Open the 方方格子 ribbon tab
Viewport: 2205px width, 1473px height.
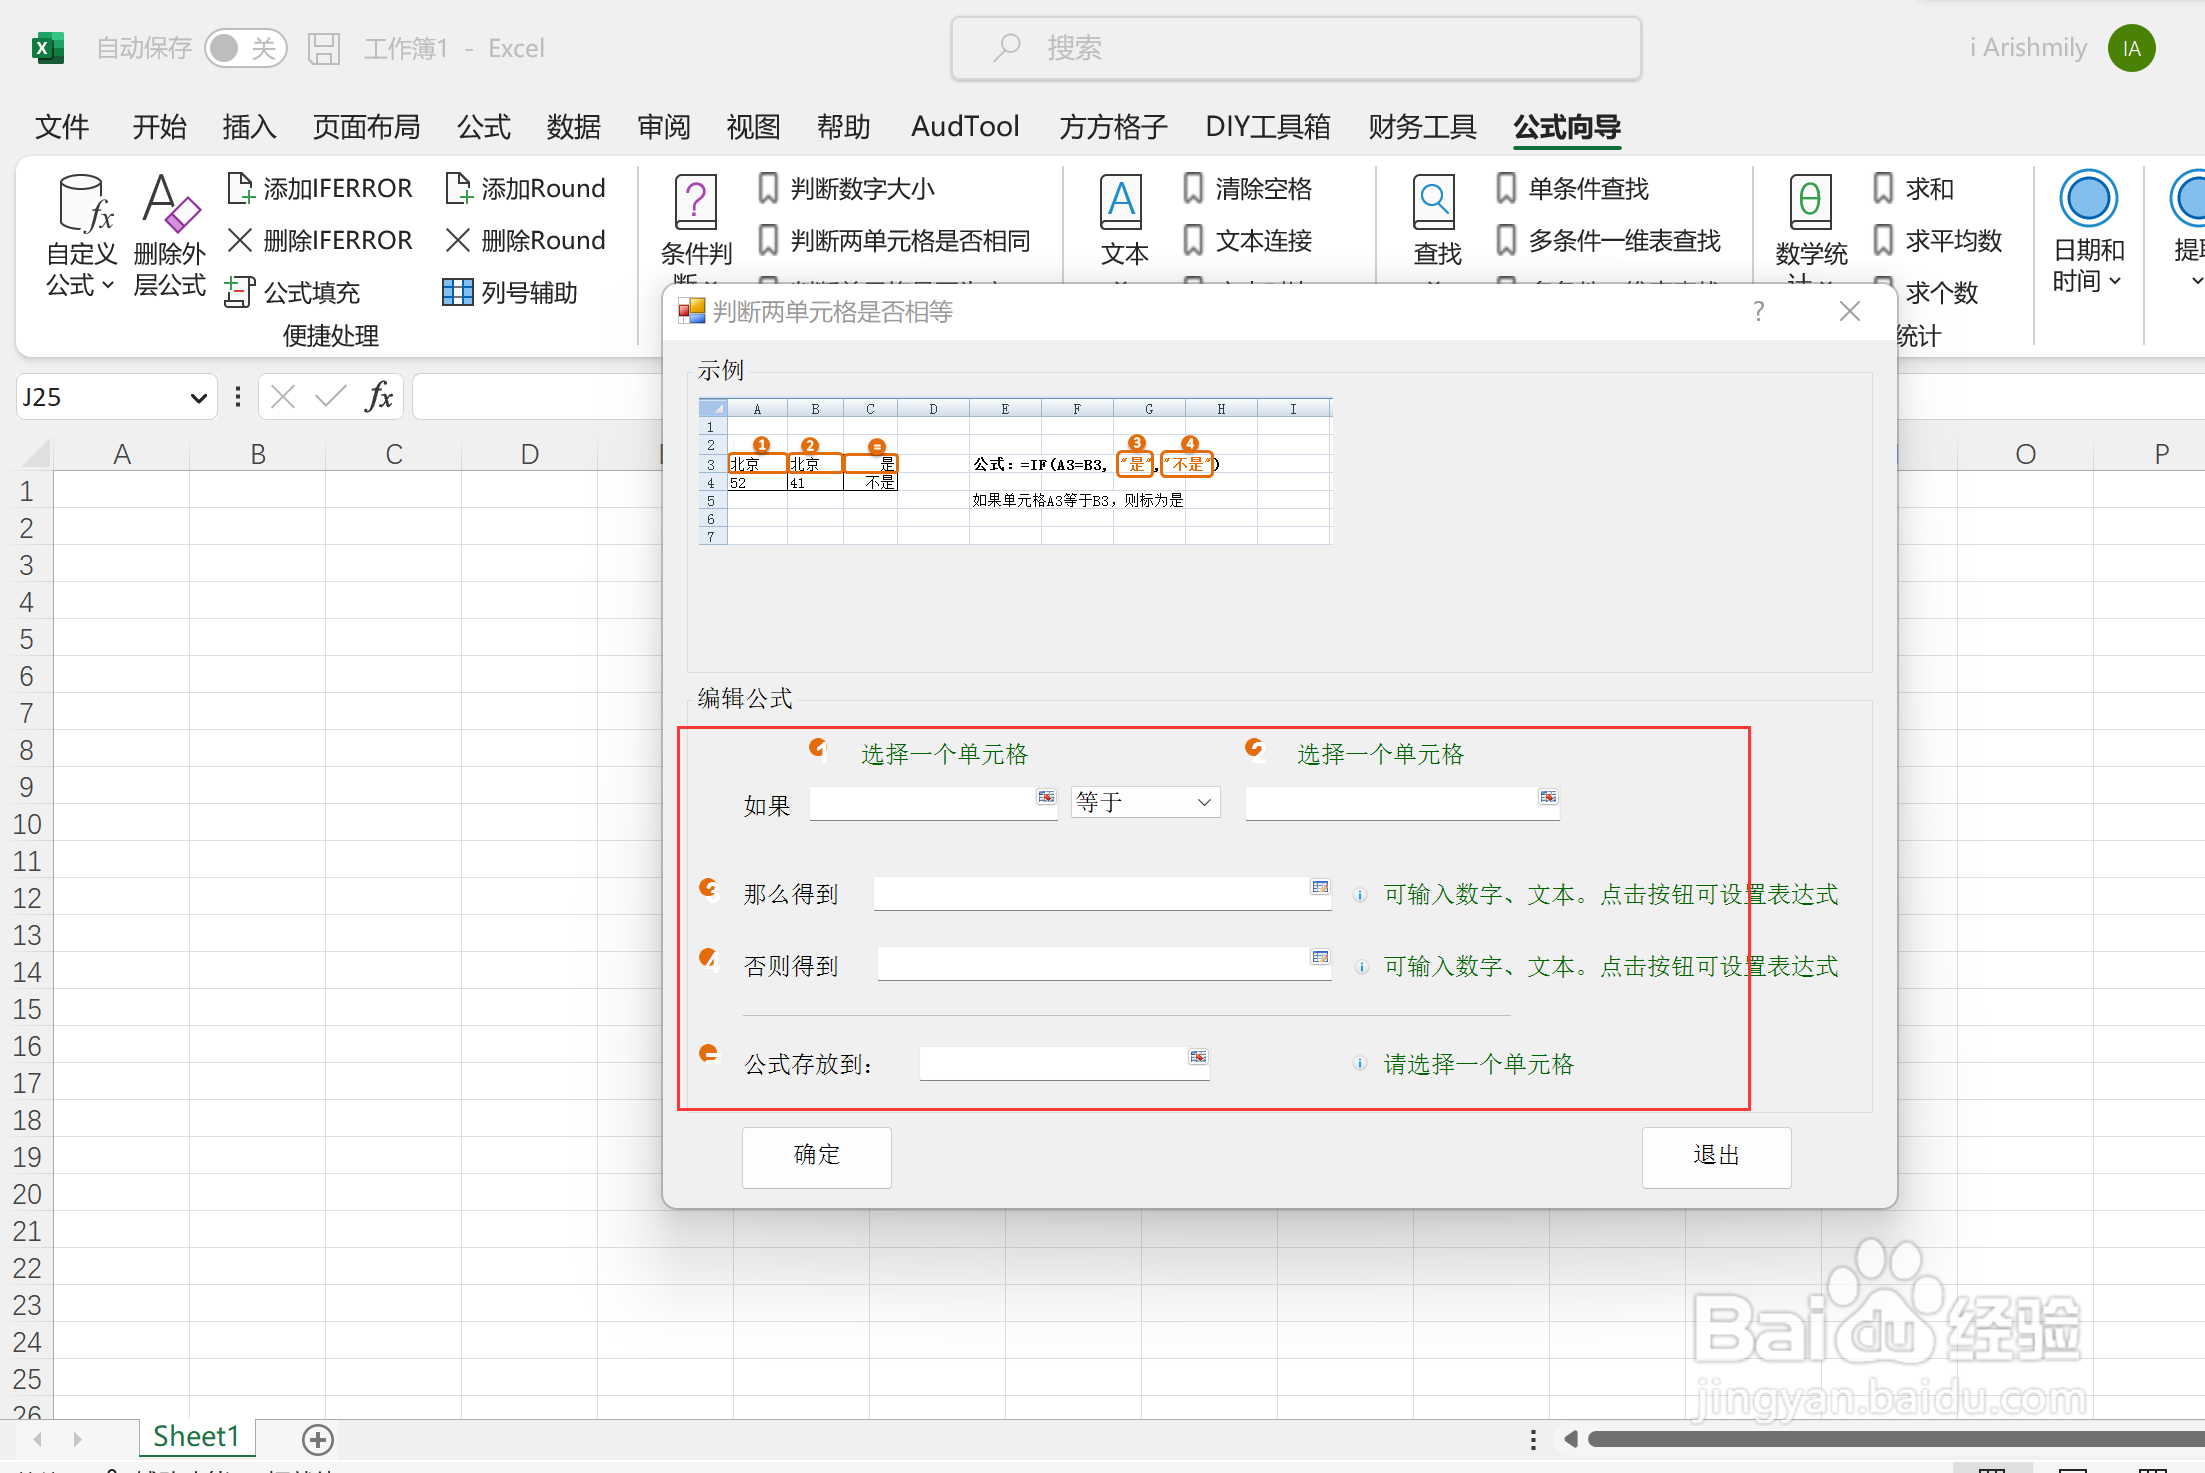click(1113, 127)
